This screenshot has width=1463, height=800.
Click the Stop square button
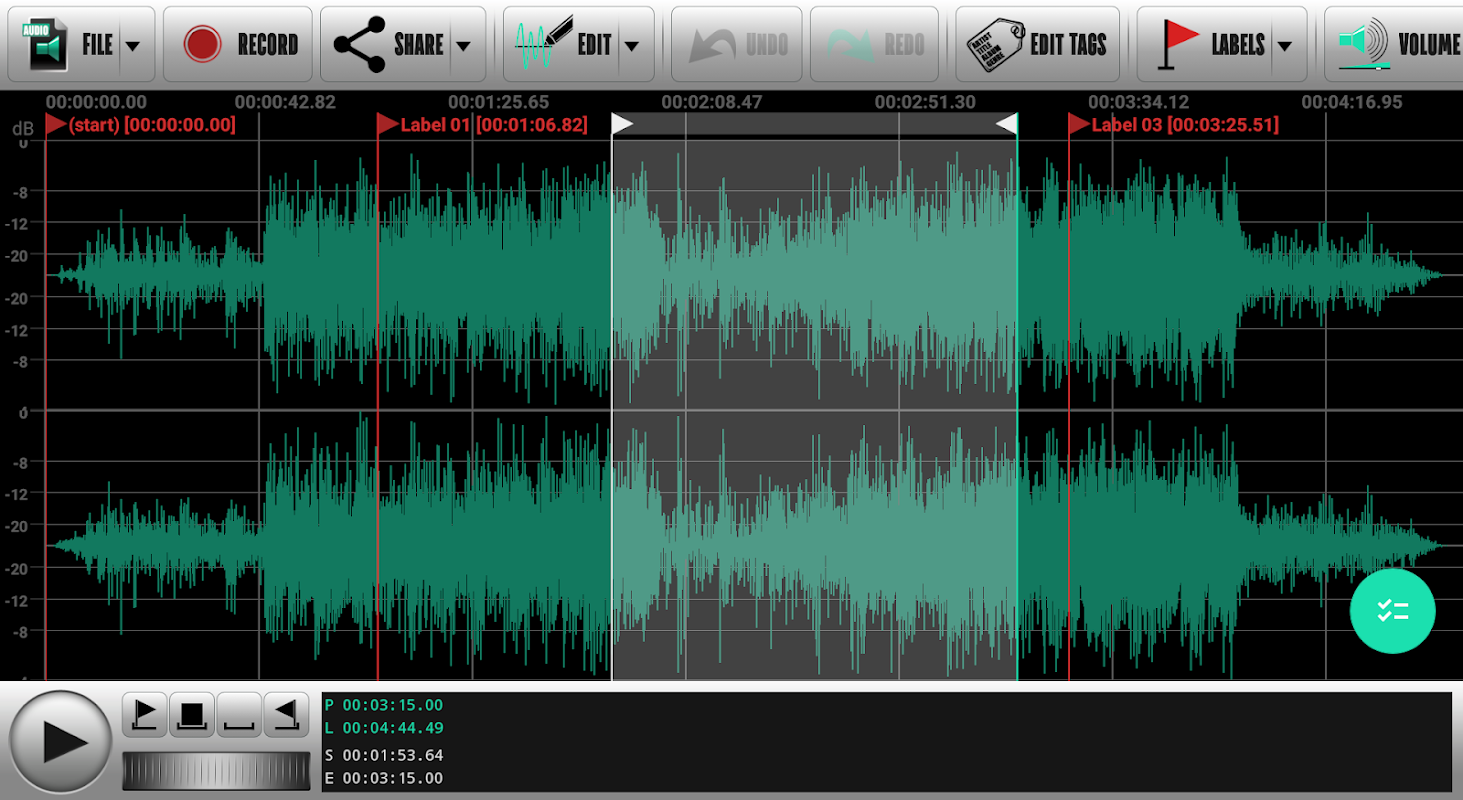[192, 714]
